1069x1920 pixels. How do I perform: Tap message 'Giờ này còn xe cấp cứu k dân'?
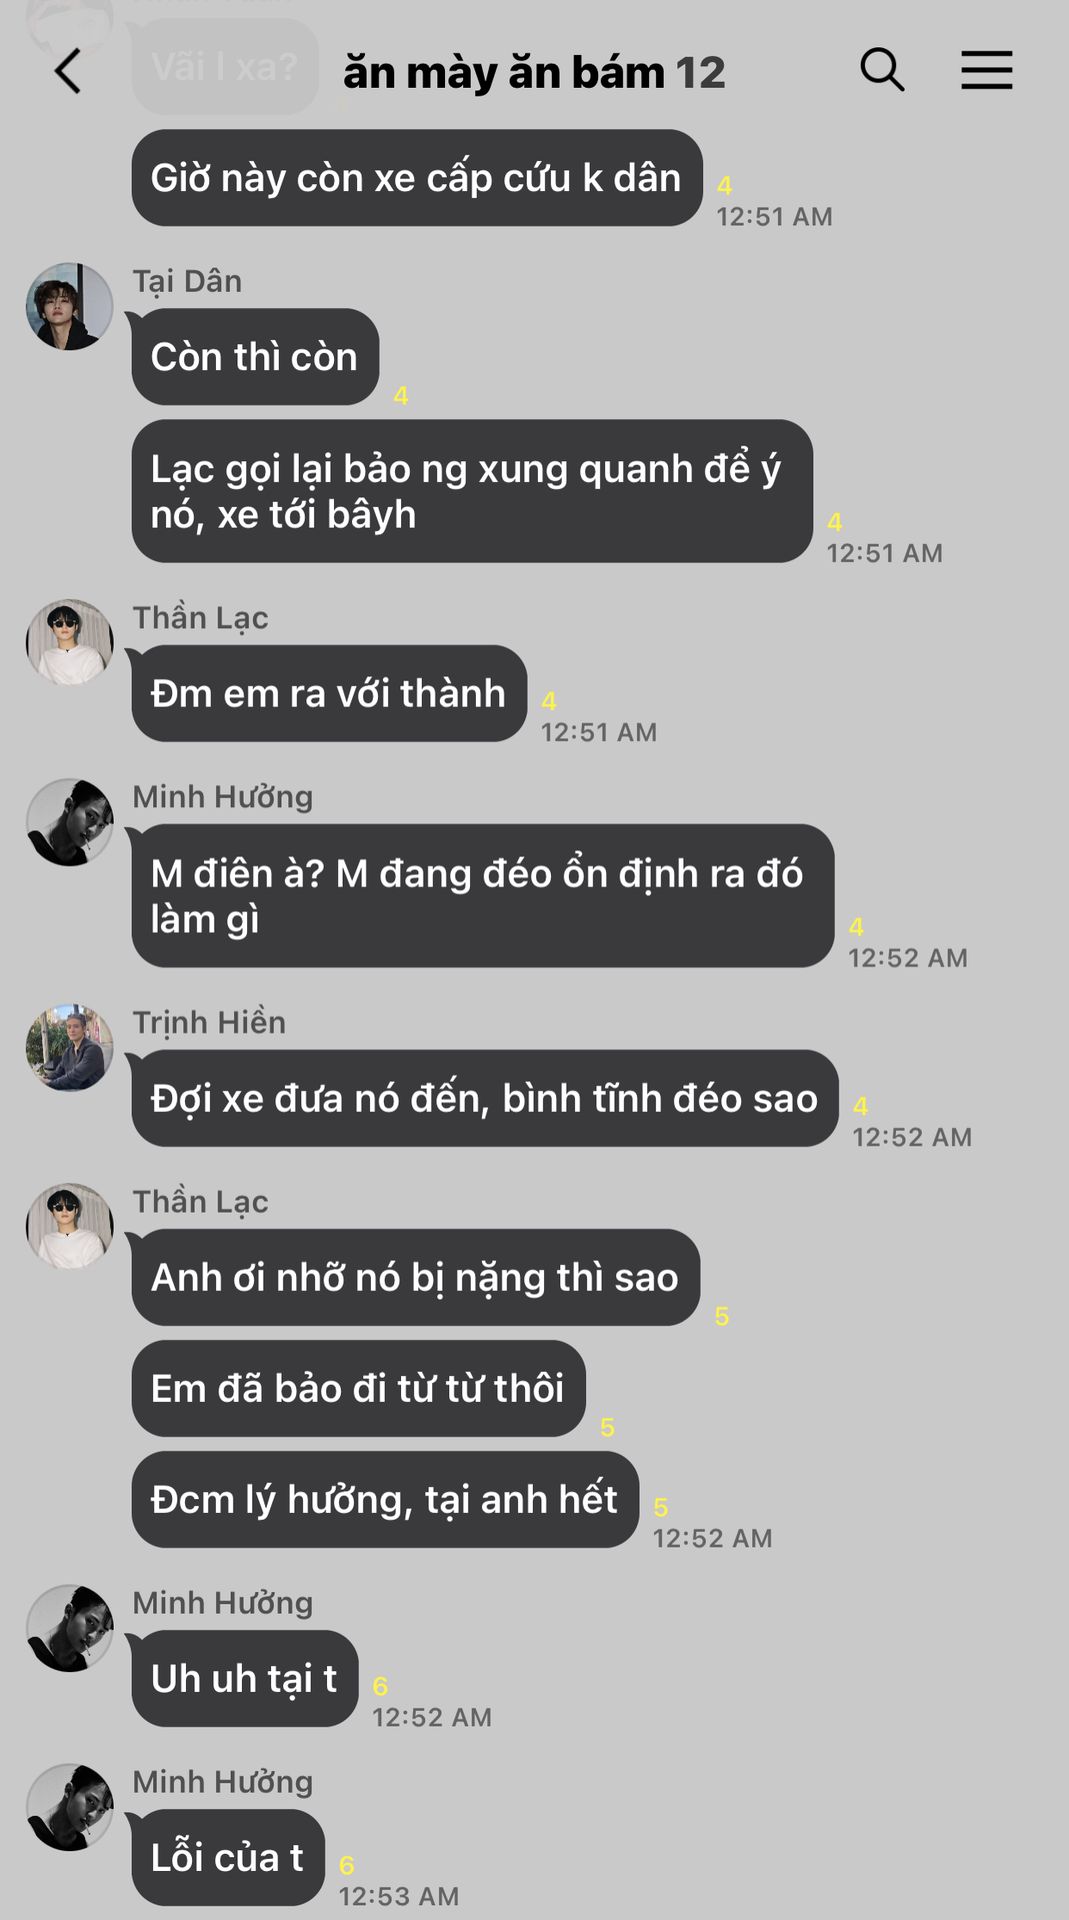point(417,178)
